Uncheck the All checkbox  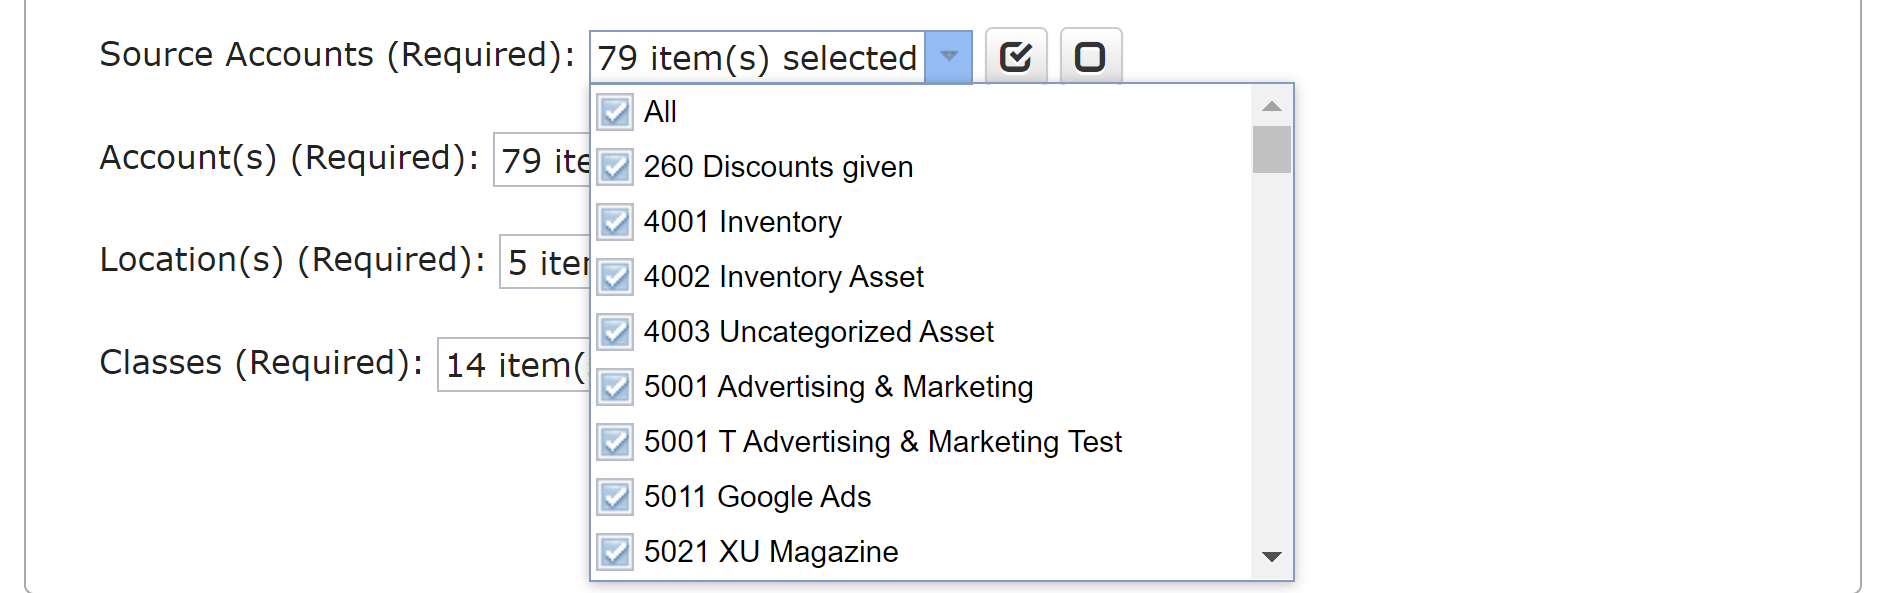click(615, 112)
